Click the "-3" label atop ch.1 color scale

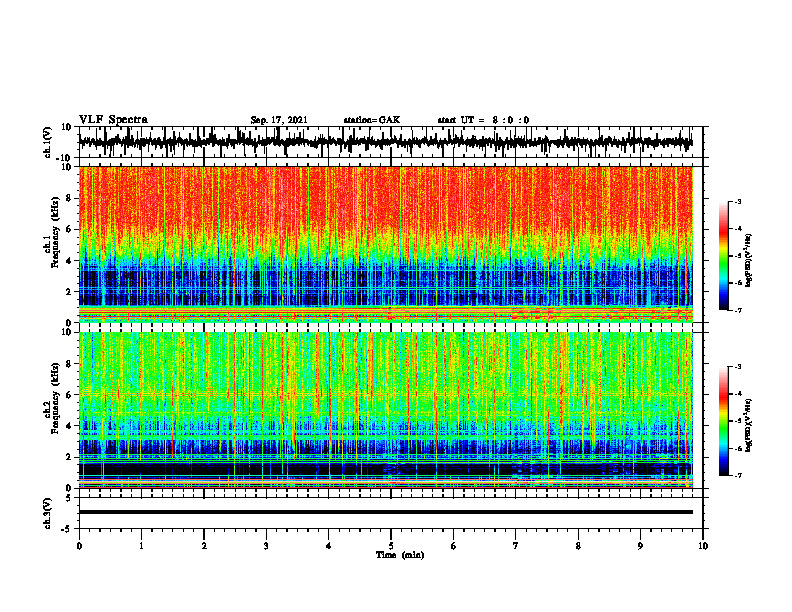click(738, 201)
